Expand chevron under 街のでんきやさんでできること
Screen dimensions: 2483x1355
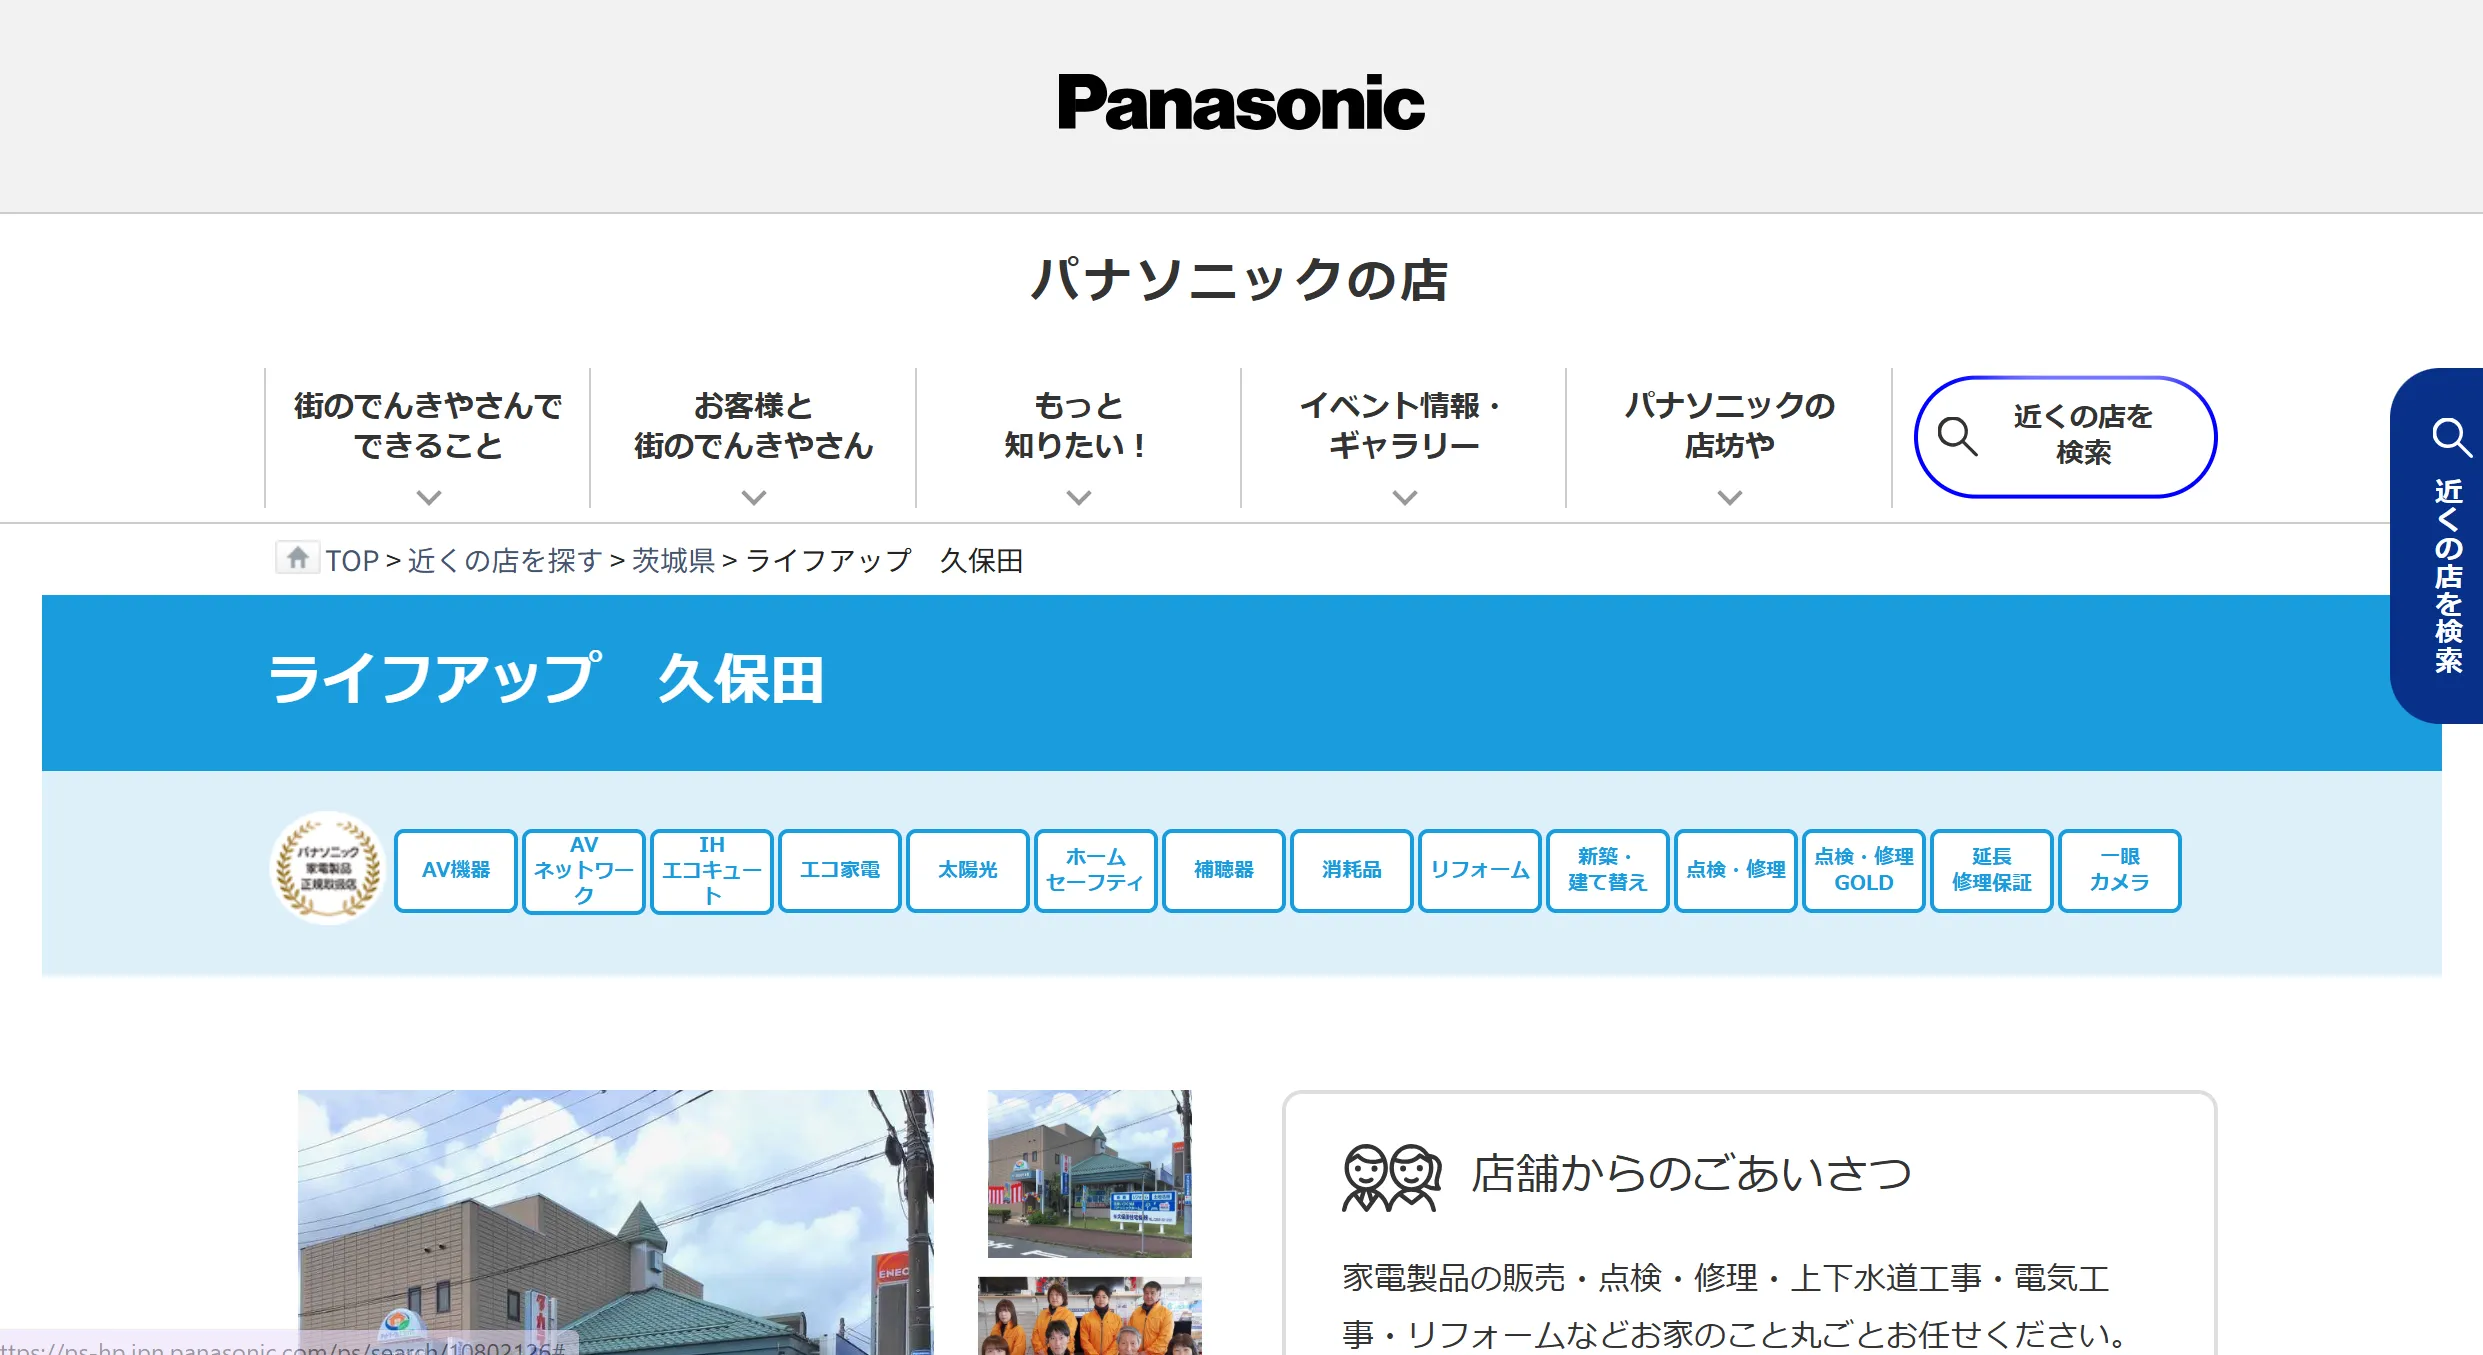pos(428,497)
